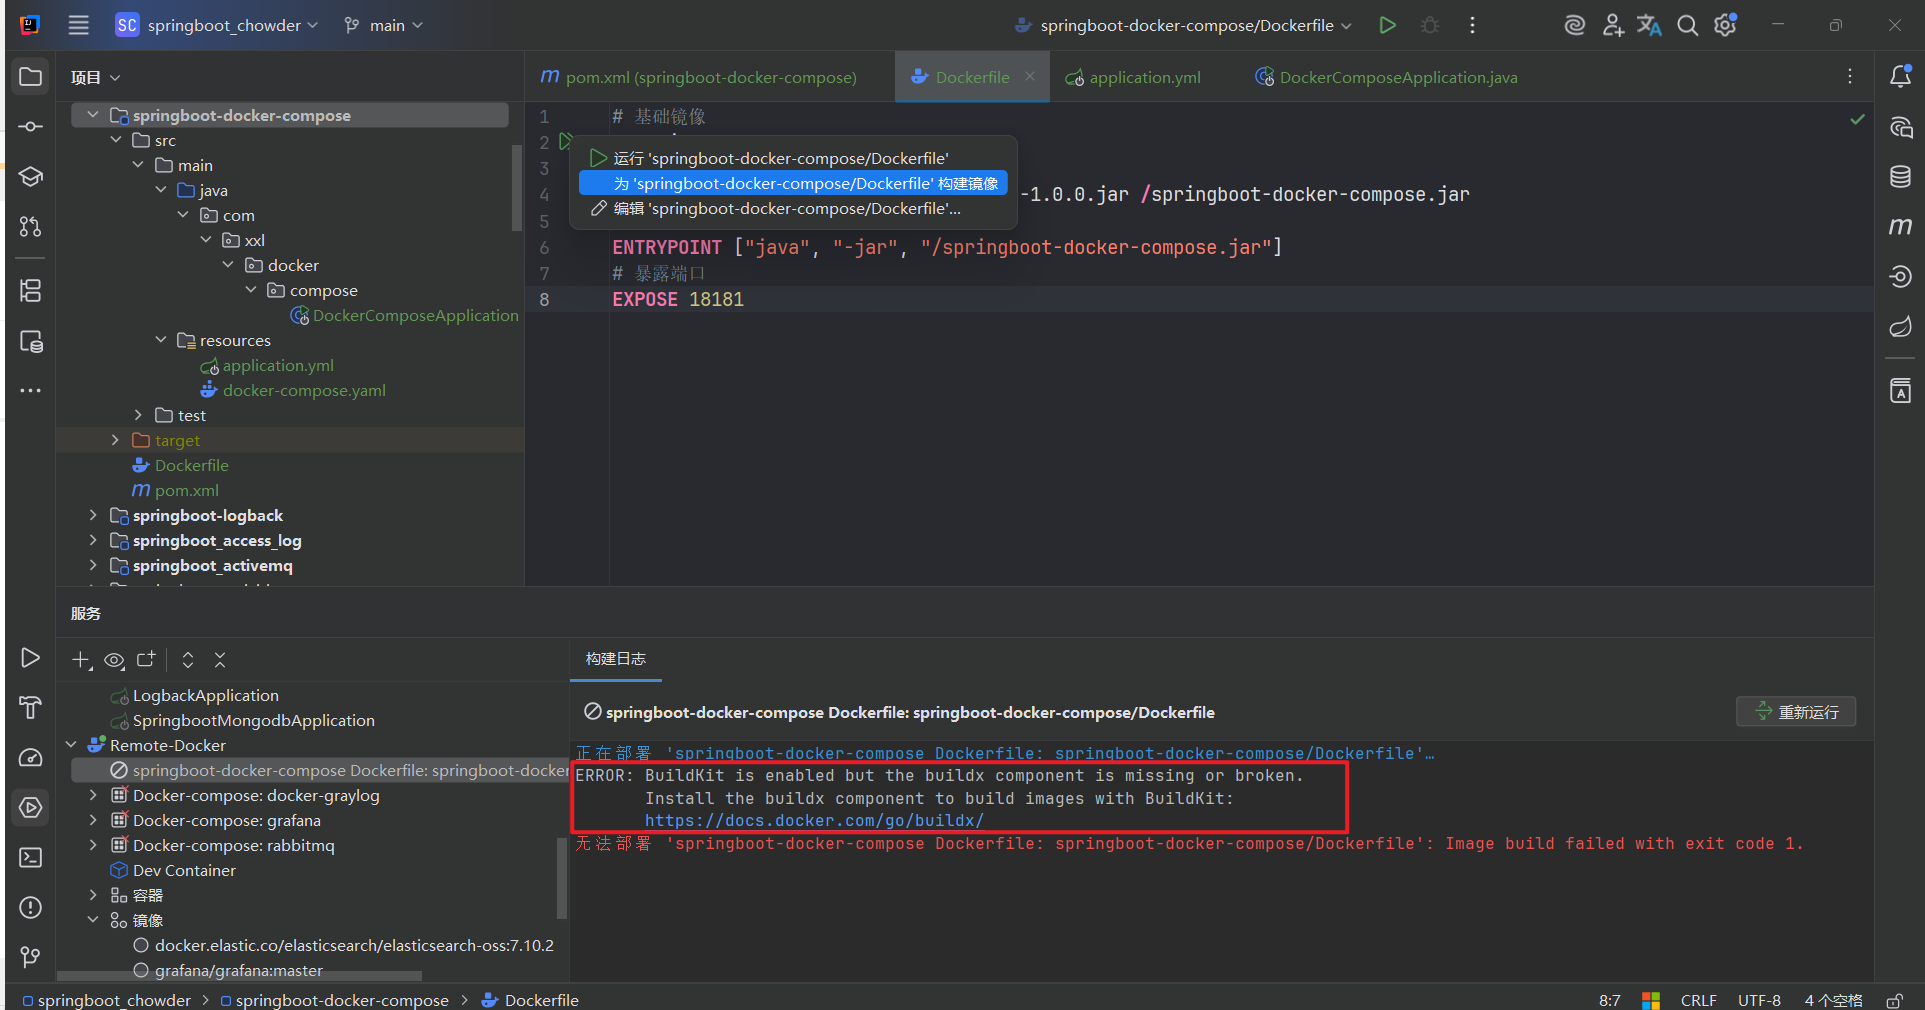Open the Build hammer tool window
Viewport: 1925px width, 1010px height.
click(x=31, y=708)
